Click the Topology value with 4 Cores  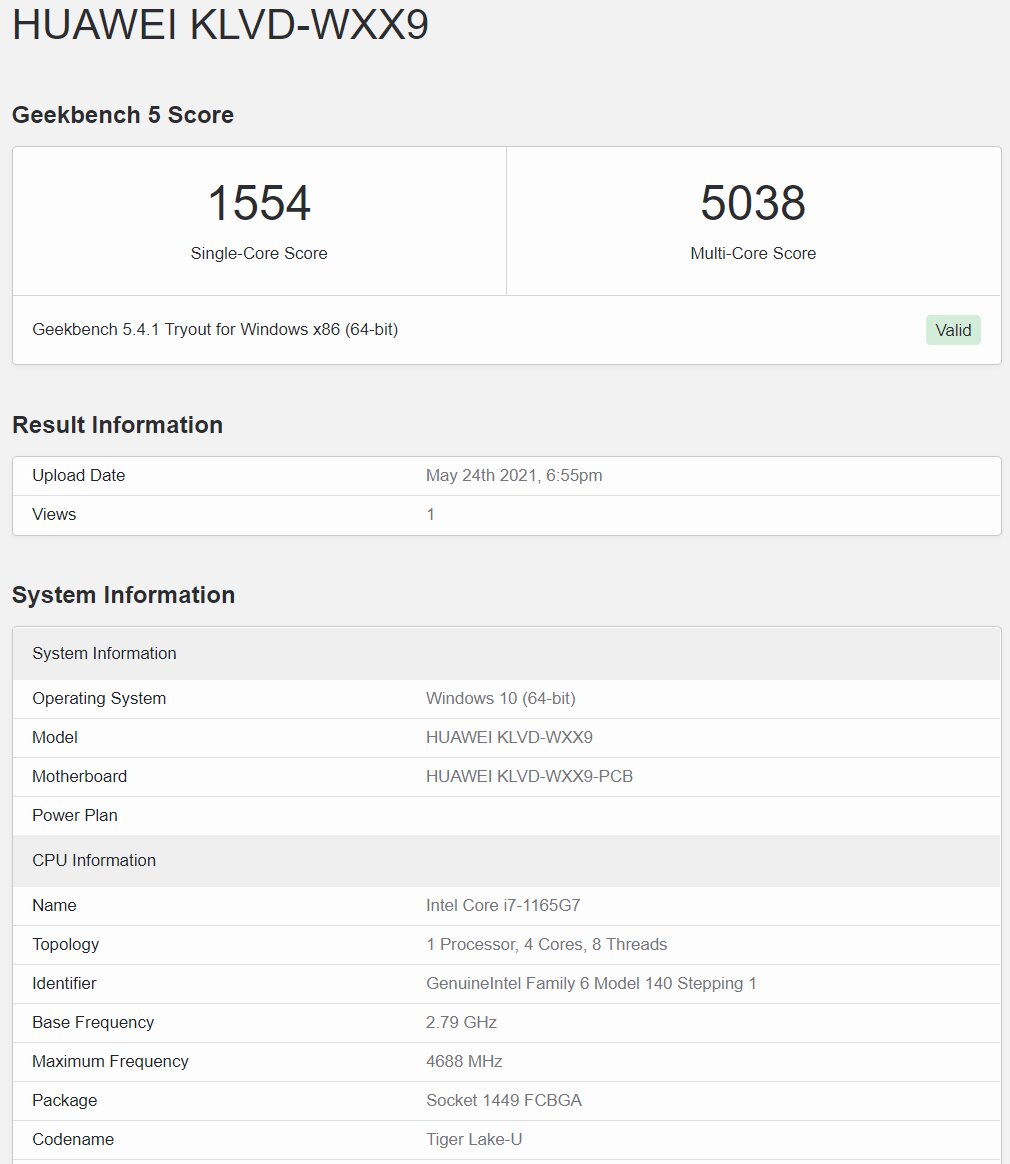tap(546, 944)
